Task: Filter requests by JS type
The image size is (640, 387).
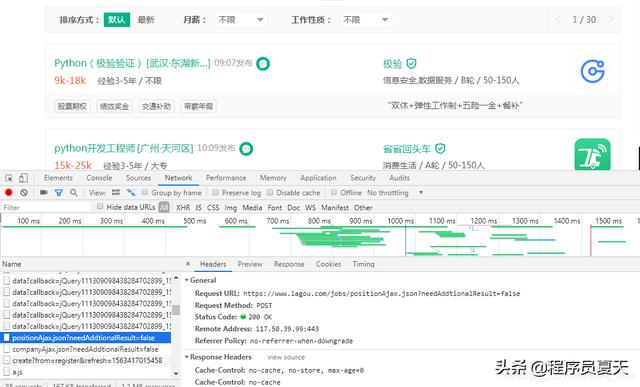Action: (x=198, y=207)
